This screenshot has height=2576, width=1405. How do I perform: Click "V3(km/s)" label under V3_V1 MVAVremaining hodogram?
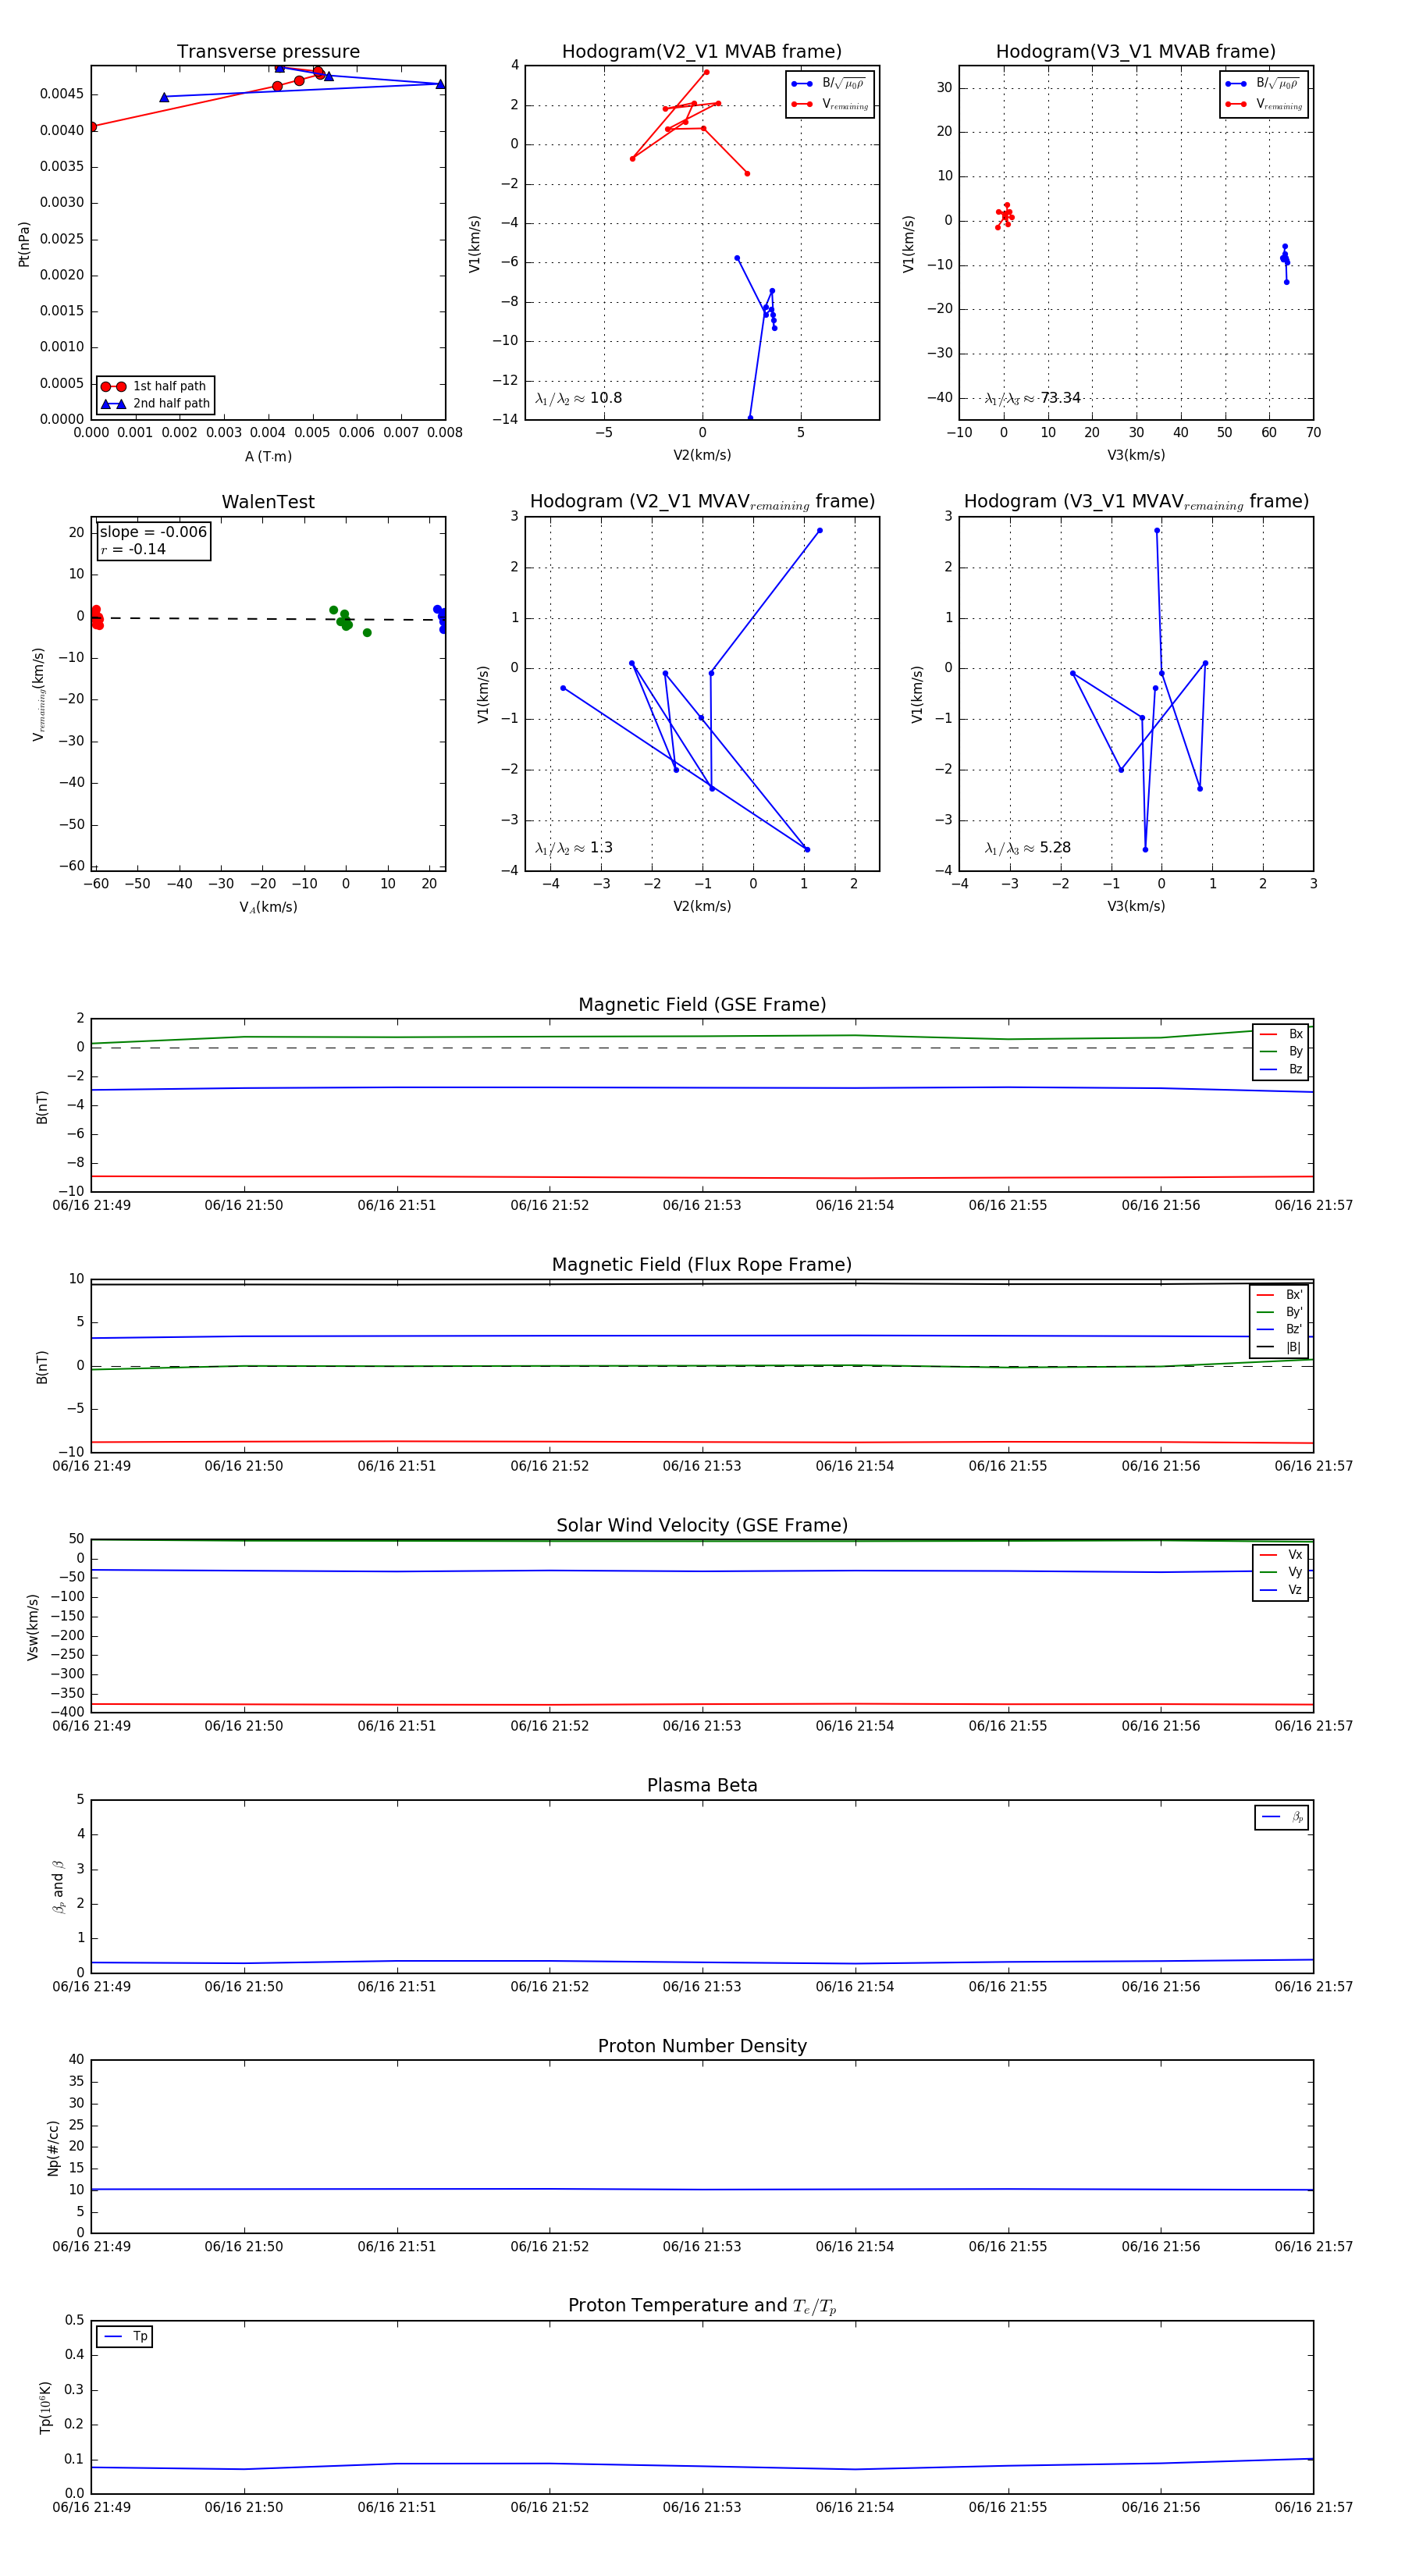click(x=1136, y=906)
